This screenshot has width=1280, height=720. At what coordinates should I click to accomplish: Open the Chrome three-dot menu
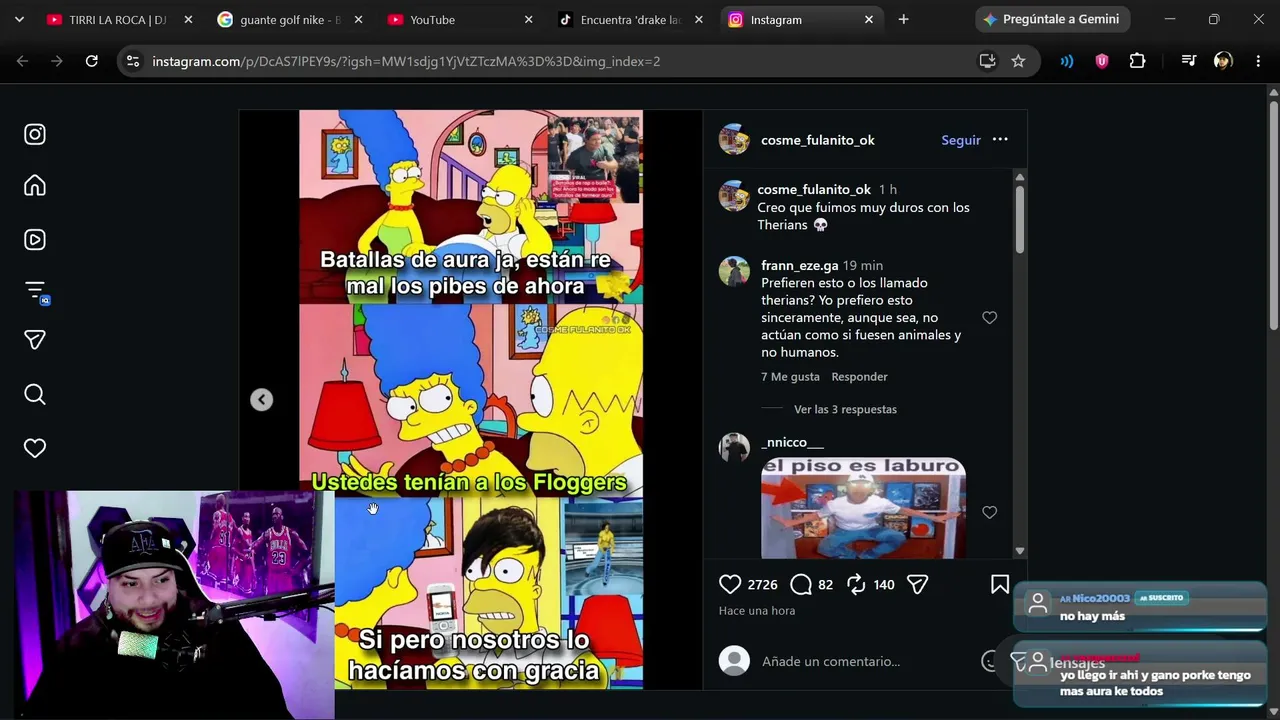pyautogui.click(x=1258, y=61)
